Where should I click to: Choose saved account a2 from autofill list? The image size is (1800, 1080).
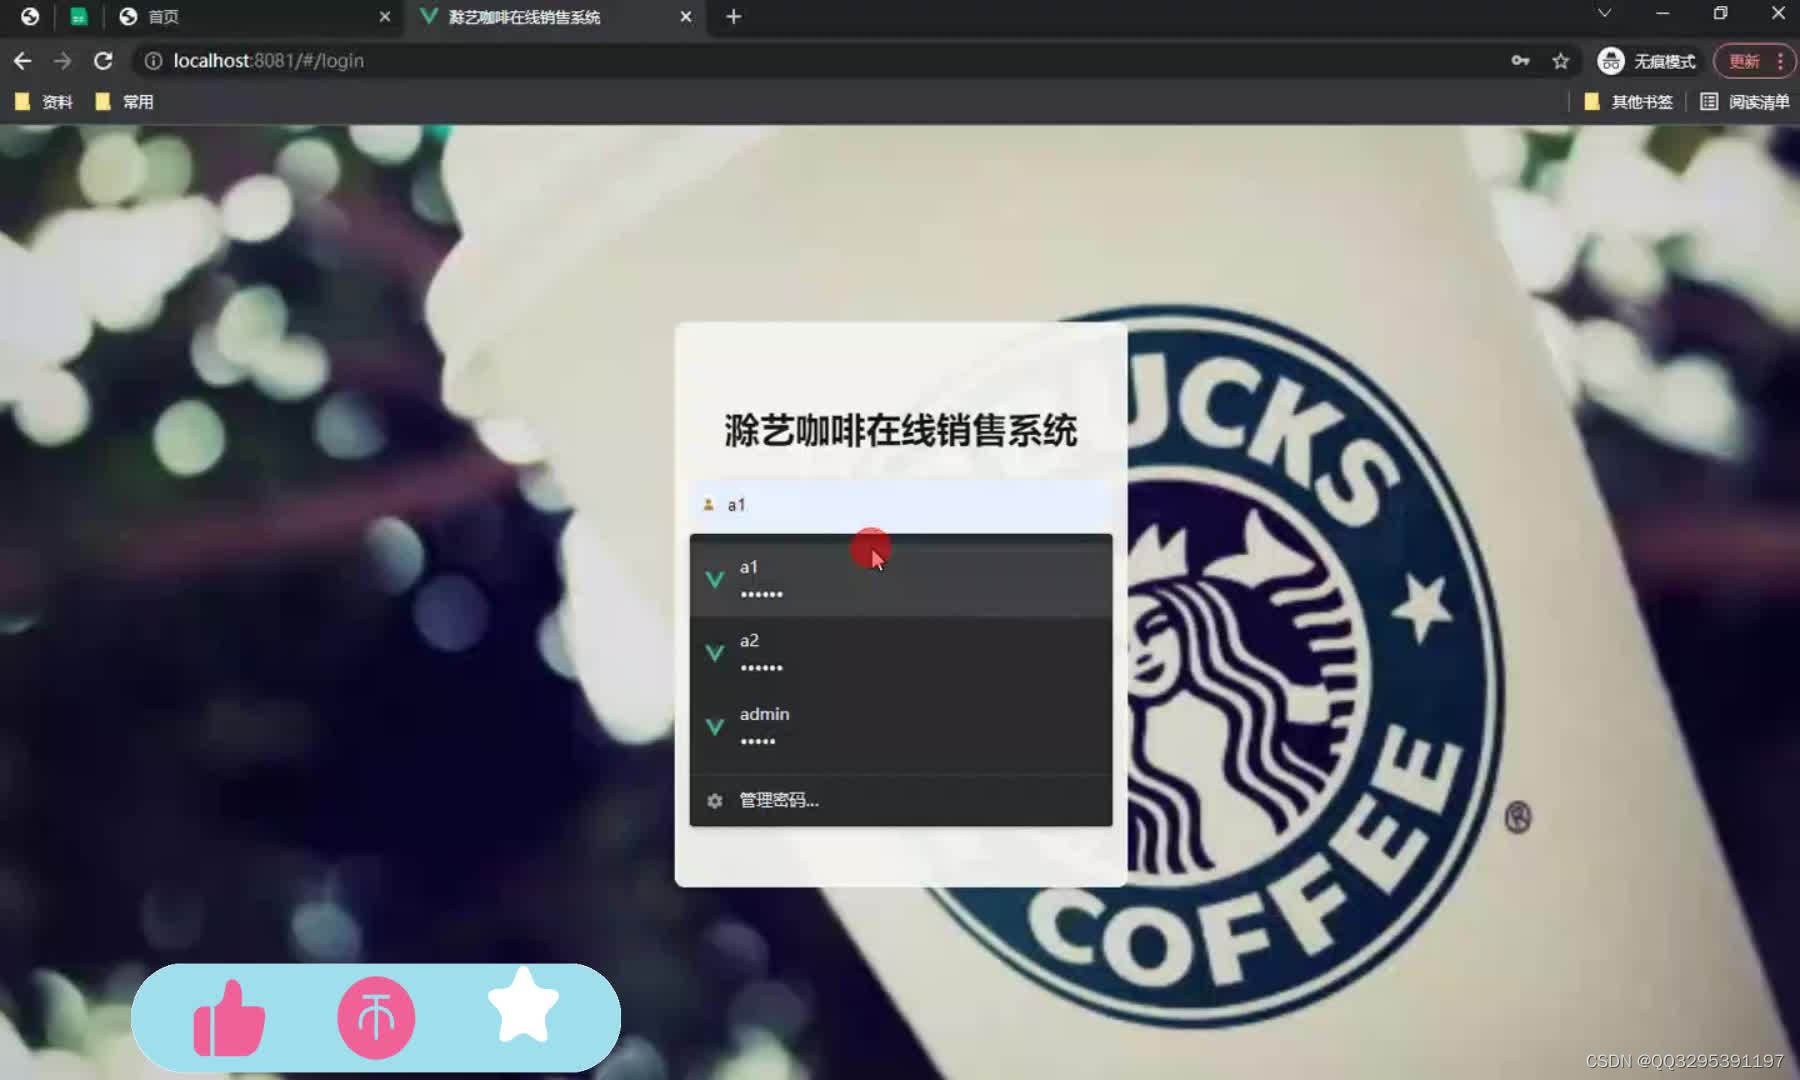900,653
